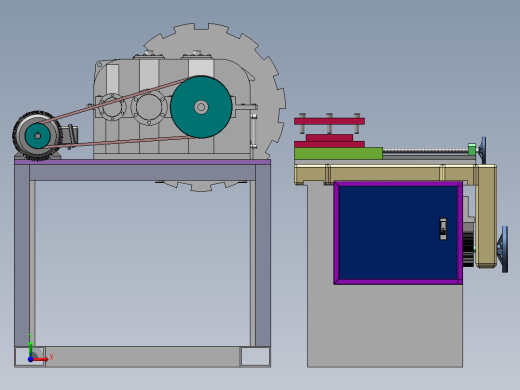Click the red X axis of the triad
This screenshot has height=390, width=520.
41,359
